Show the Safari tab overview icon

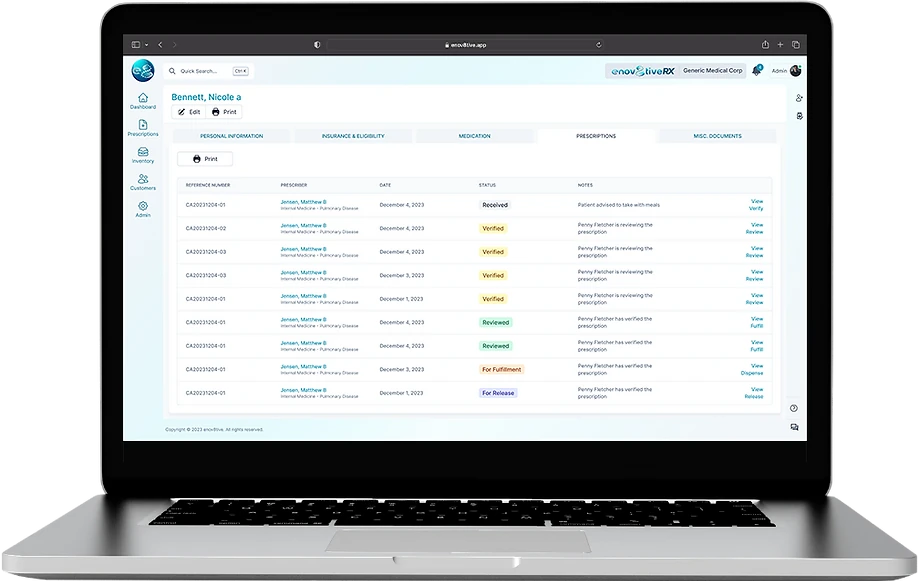pos(796,45)
